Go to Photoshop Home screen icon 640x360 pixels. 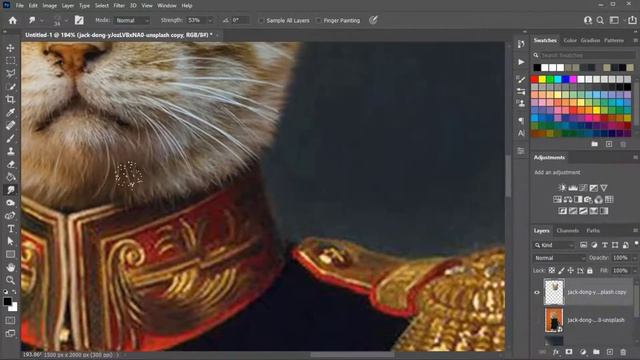pyautogui.click(x=13, y=20)
